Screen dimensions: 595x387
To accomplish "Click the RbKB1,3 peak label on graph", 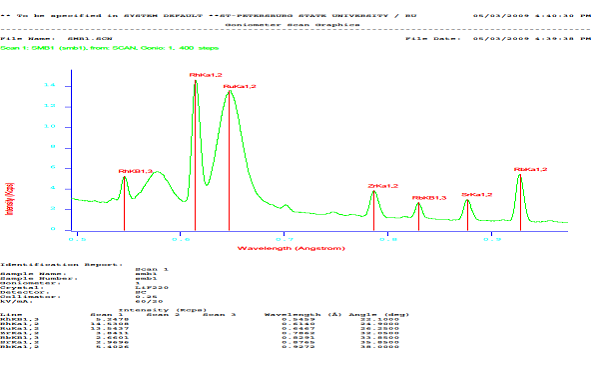I will pyautogui.click(x=429, y=198).
